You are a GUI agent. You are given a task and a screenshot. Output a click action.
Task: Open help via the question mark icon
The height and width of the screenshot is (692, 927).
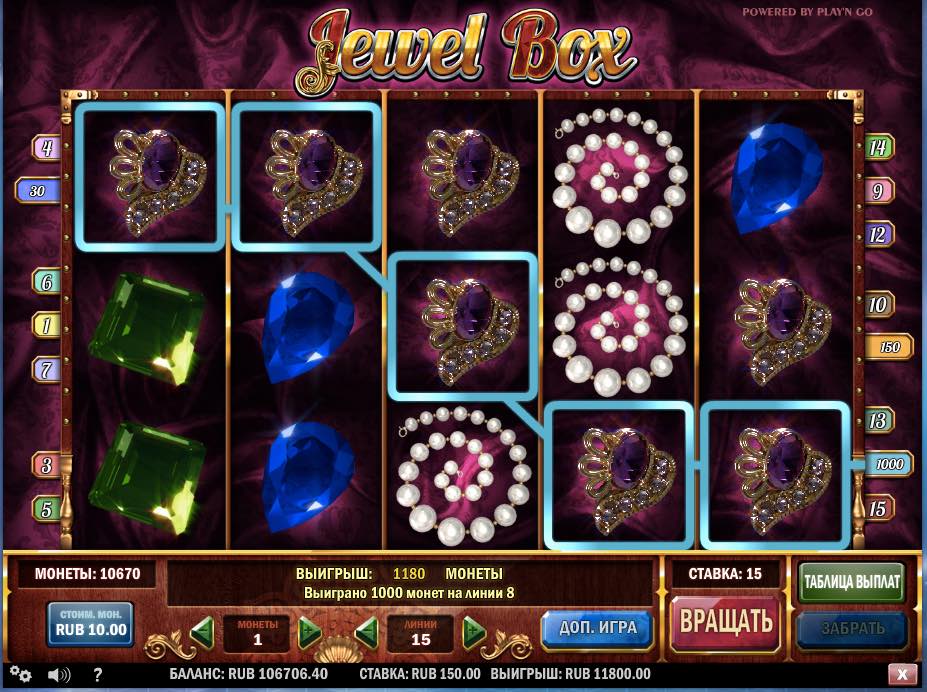pyautogui.click(x=98, y=674)
